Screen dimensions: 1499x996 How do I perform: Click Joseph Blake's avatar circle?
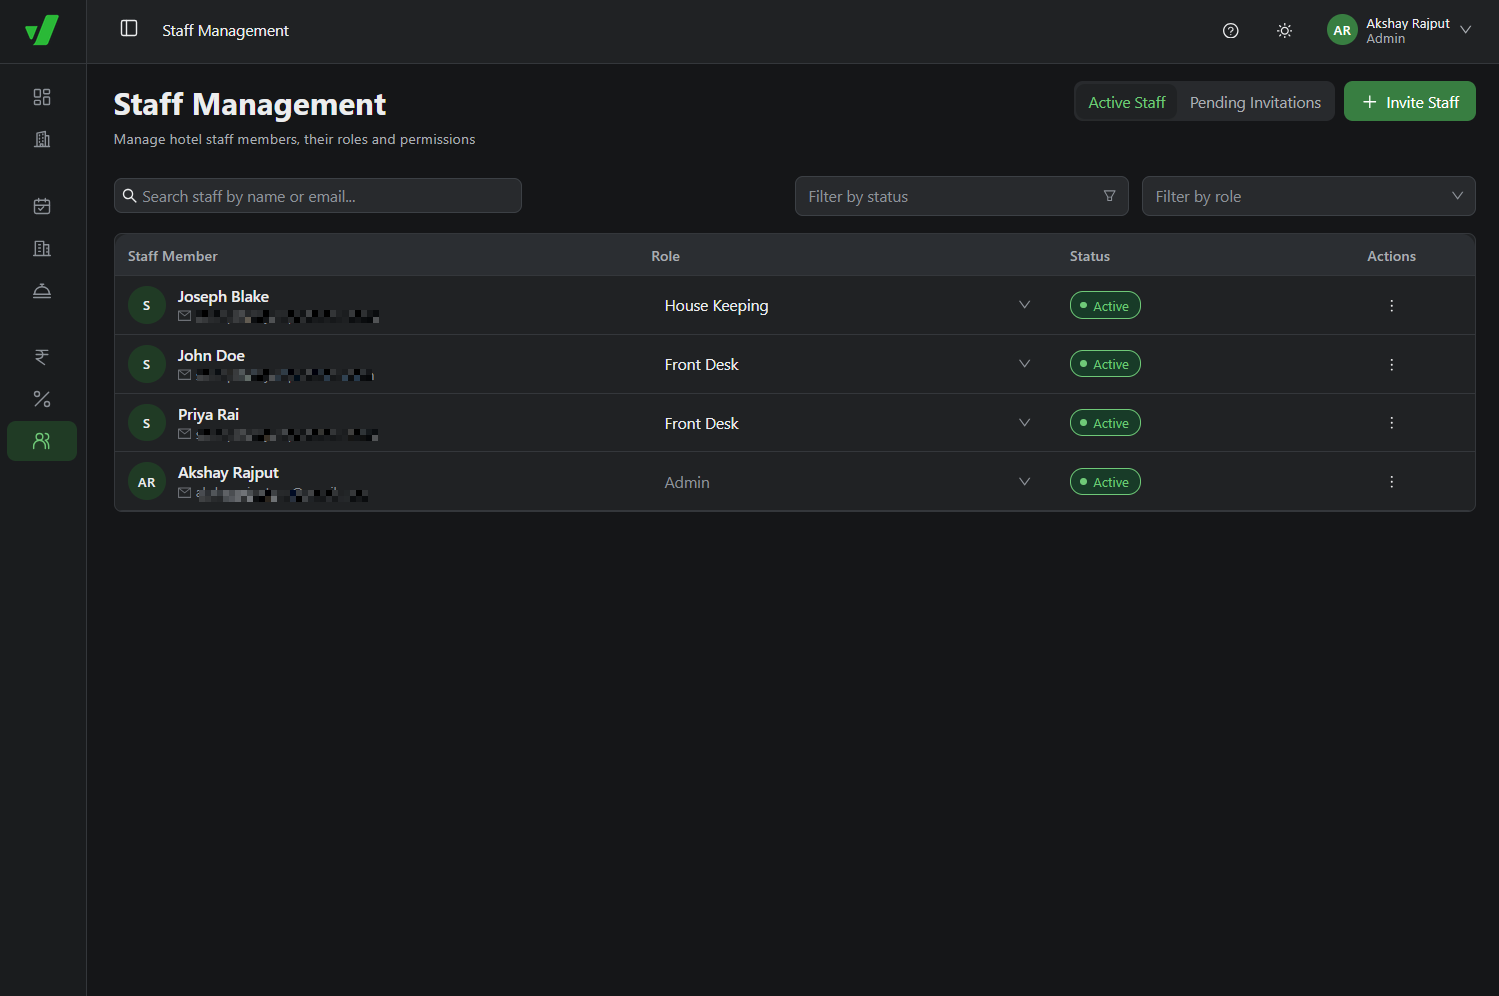(147, 305)
